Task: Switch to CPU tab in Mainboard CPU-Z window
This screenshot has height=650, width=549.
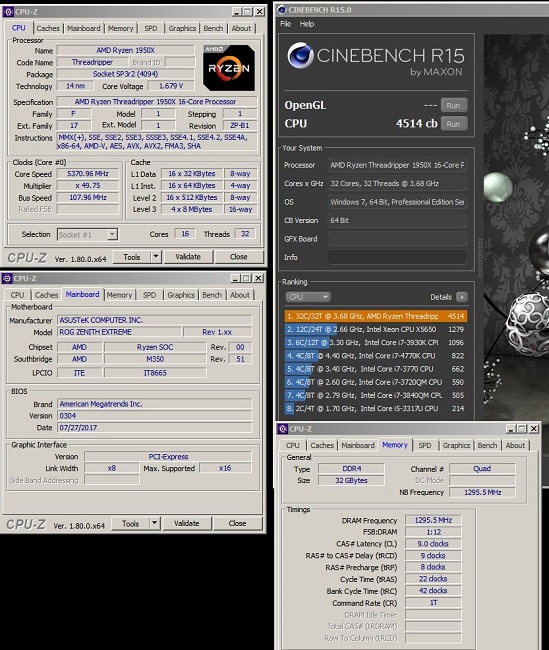Action: click(17, 295)
